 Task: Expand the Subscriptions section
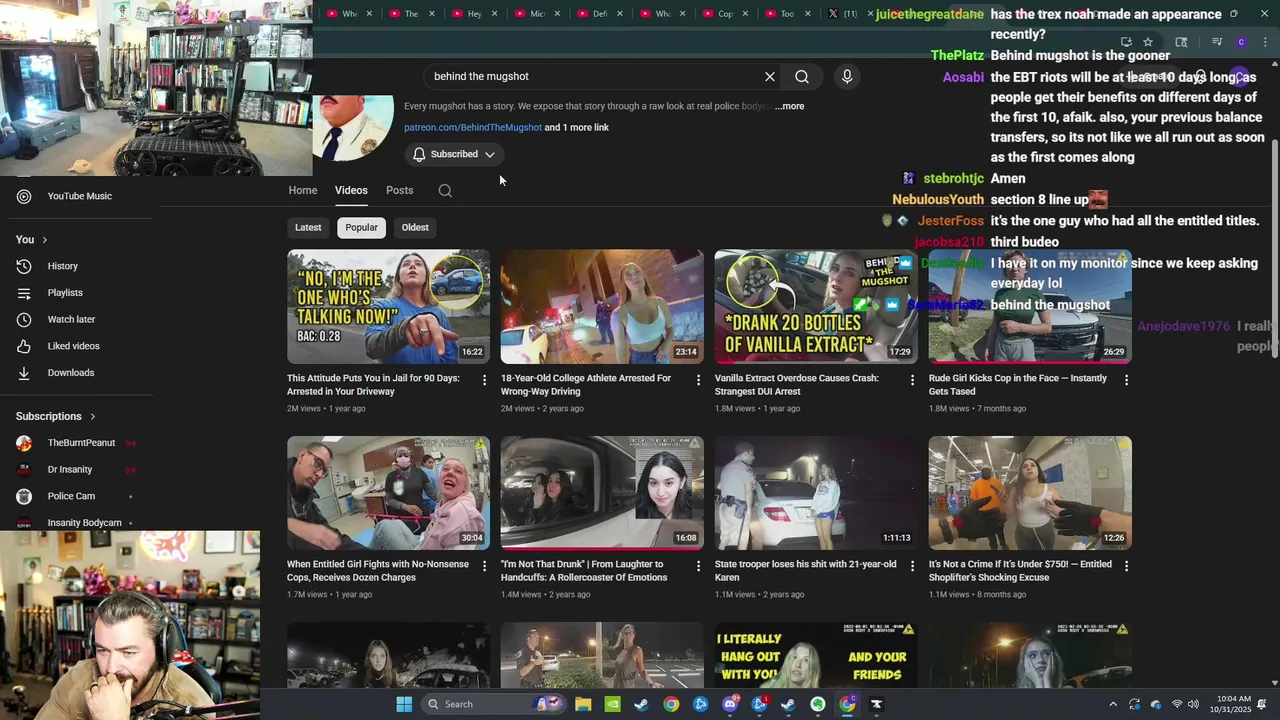pyautogui.click(x=56, y=416)
